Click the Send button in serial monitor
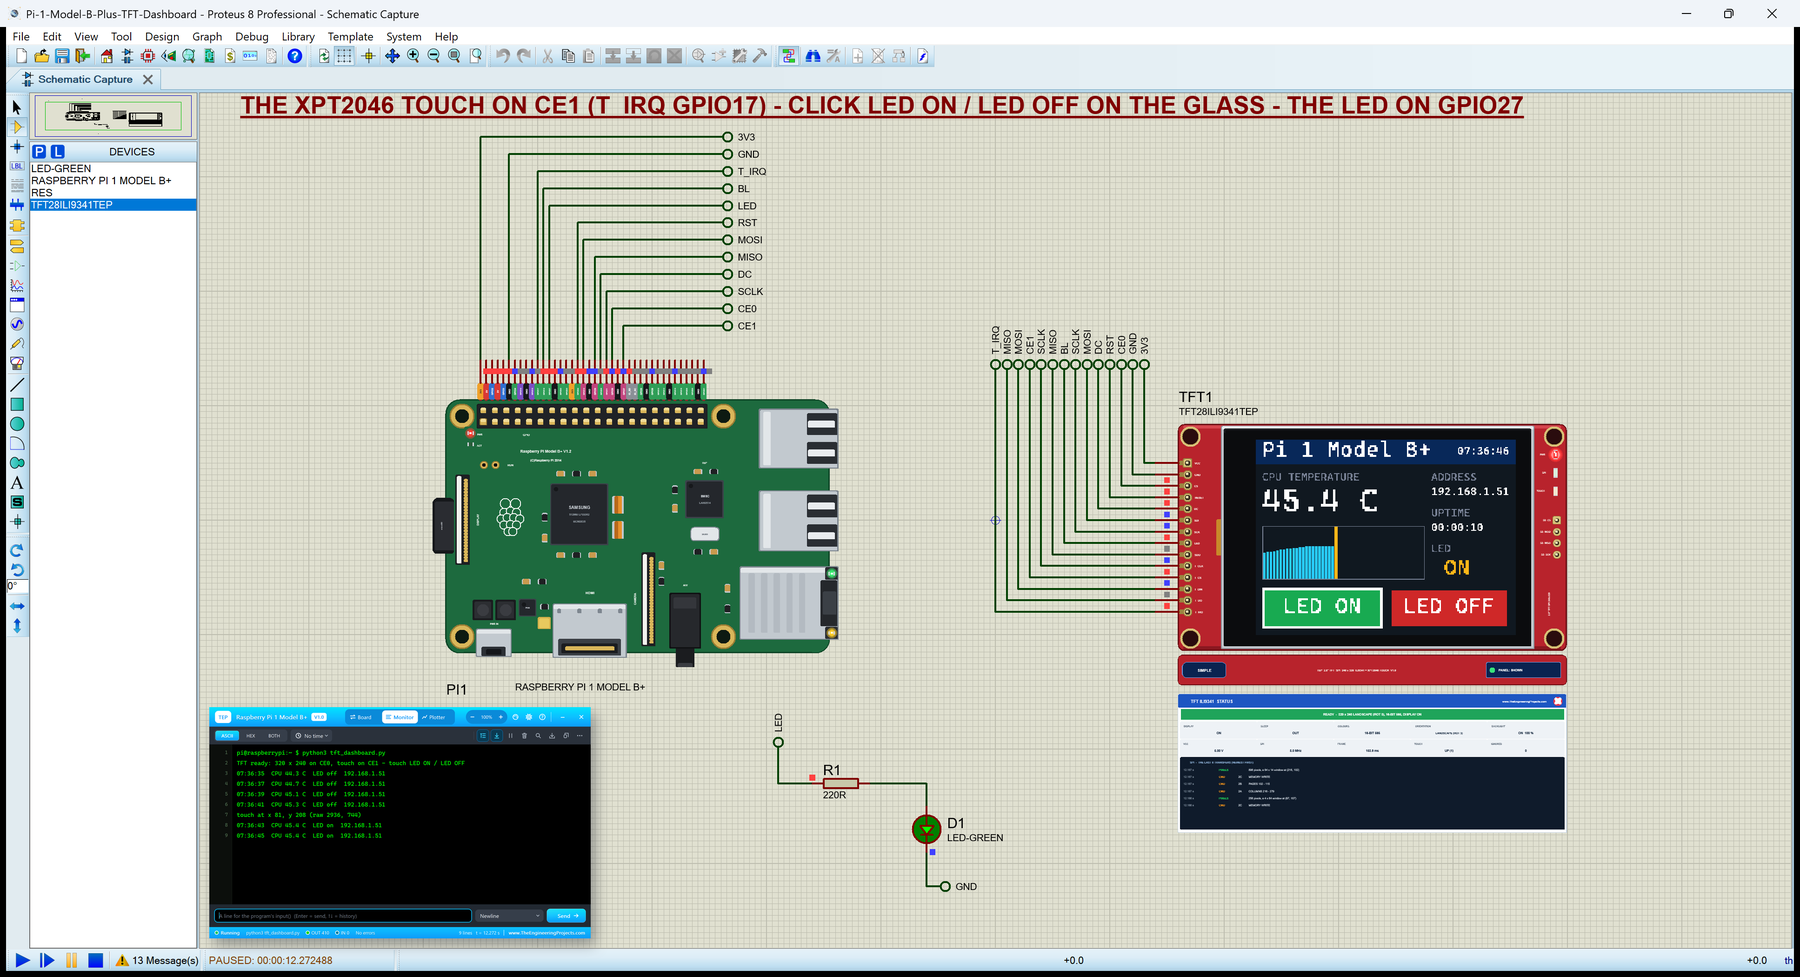This screenshot has height=977, width=1800. pyautogui.click(x=566, y=915)
